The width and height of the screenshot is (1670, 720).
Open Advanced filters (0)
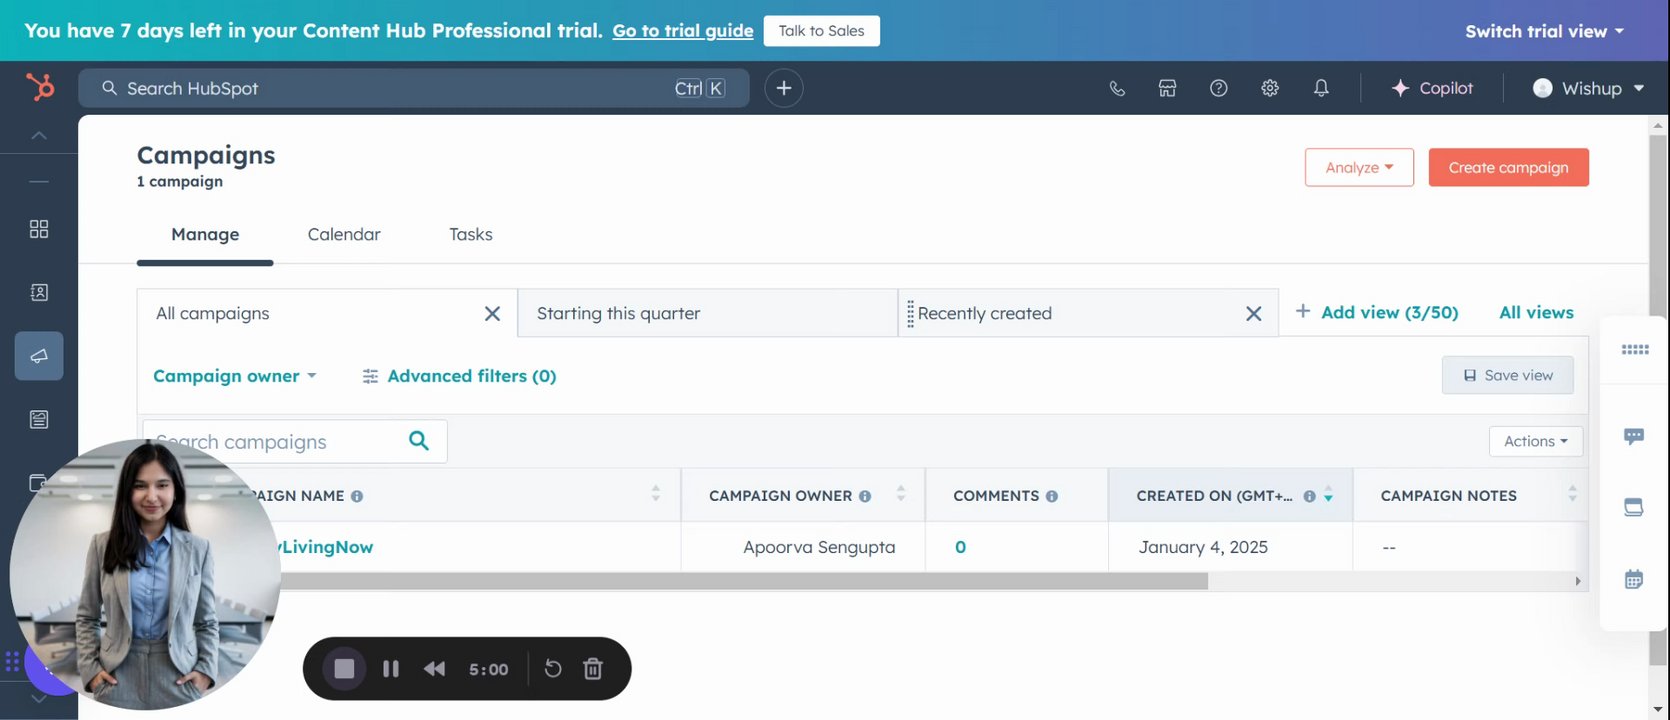(459, 376)
